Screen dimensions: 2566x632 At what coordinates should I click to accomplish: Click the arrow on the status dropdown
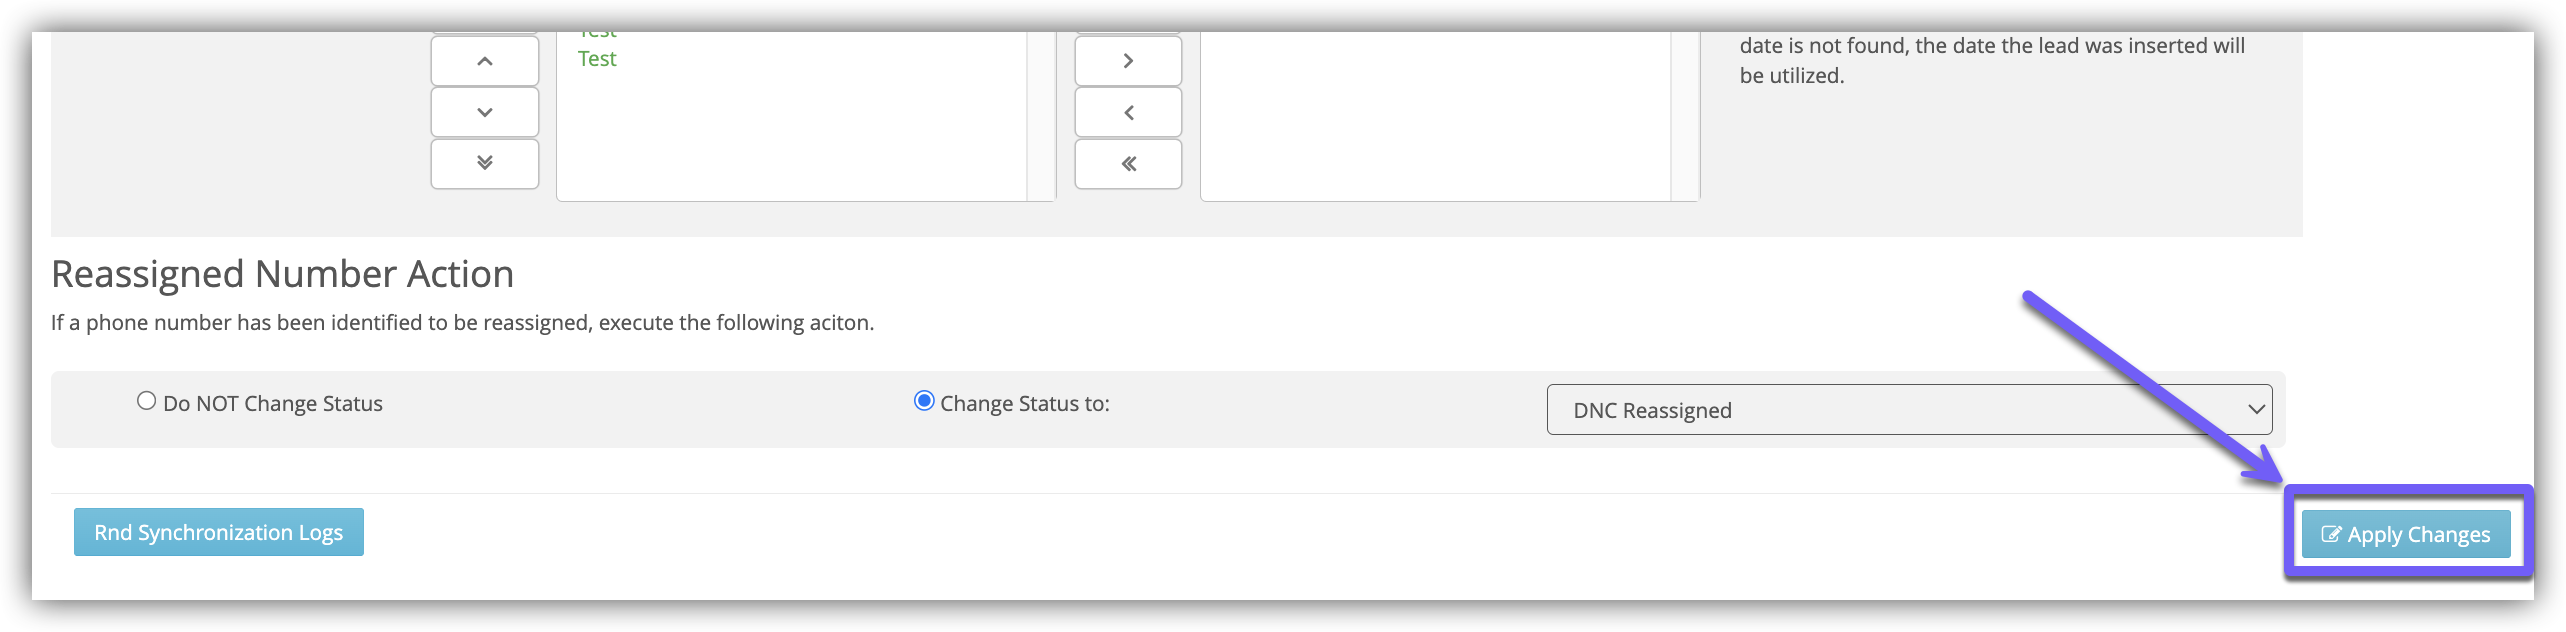2256,410
